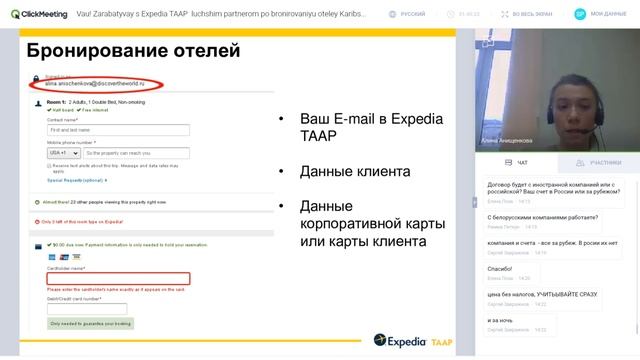Open the USA +1 country code dropdown

pyautogui.click(x=64, y=153)
